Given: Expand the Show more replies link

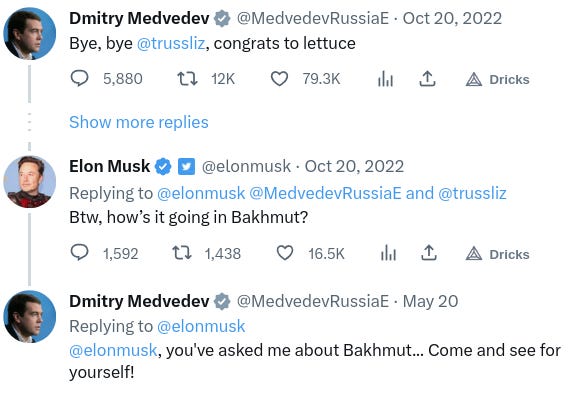Looking at the screenshot, I should click(139, 122).
